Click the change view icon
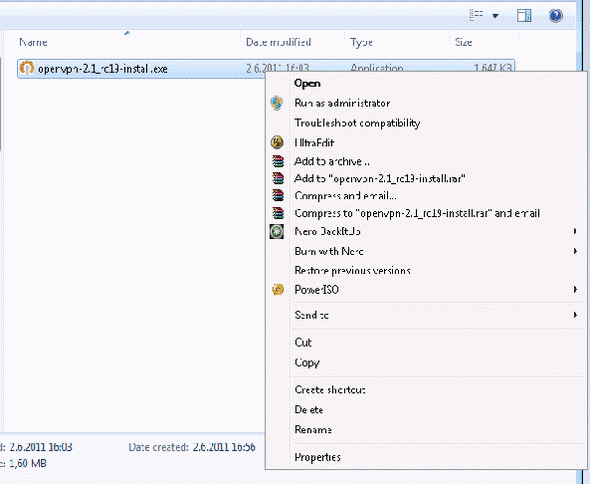 click(x=476, y=15)
